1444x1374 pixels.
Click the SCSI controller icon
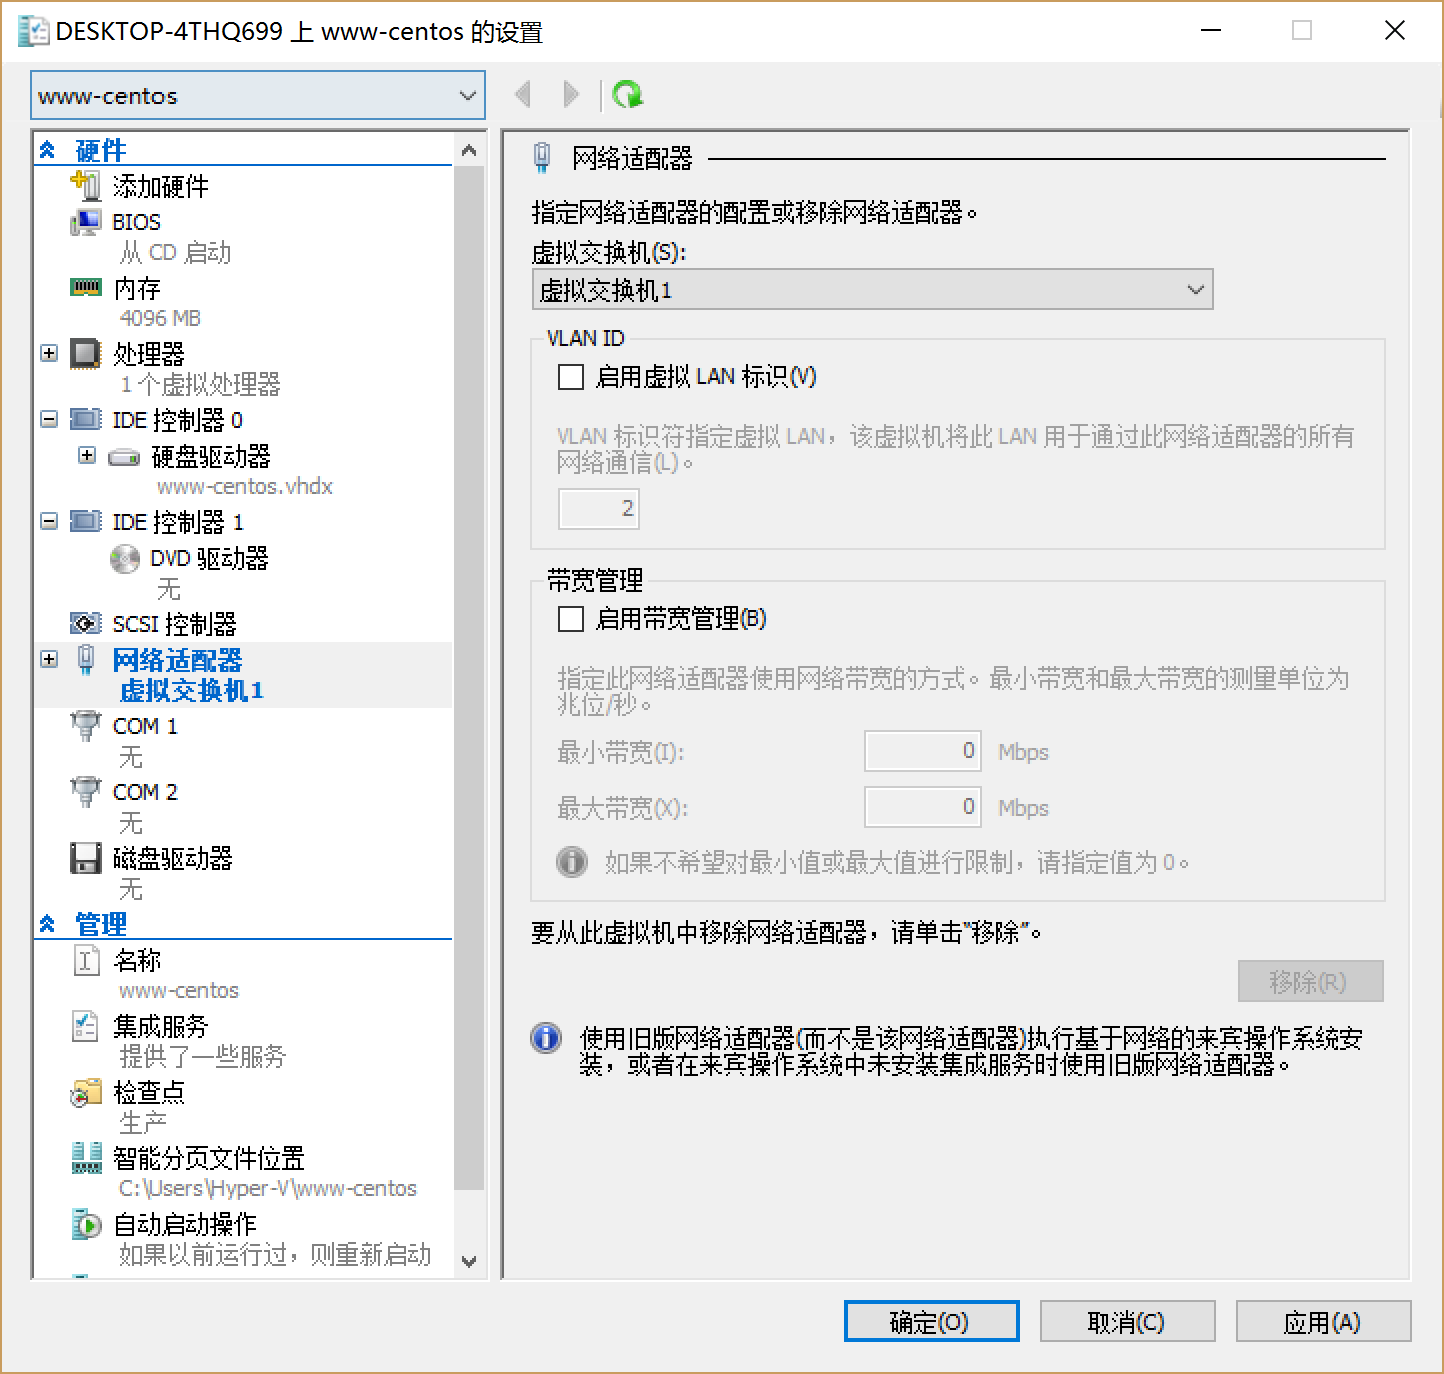coord(86,624)
